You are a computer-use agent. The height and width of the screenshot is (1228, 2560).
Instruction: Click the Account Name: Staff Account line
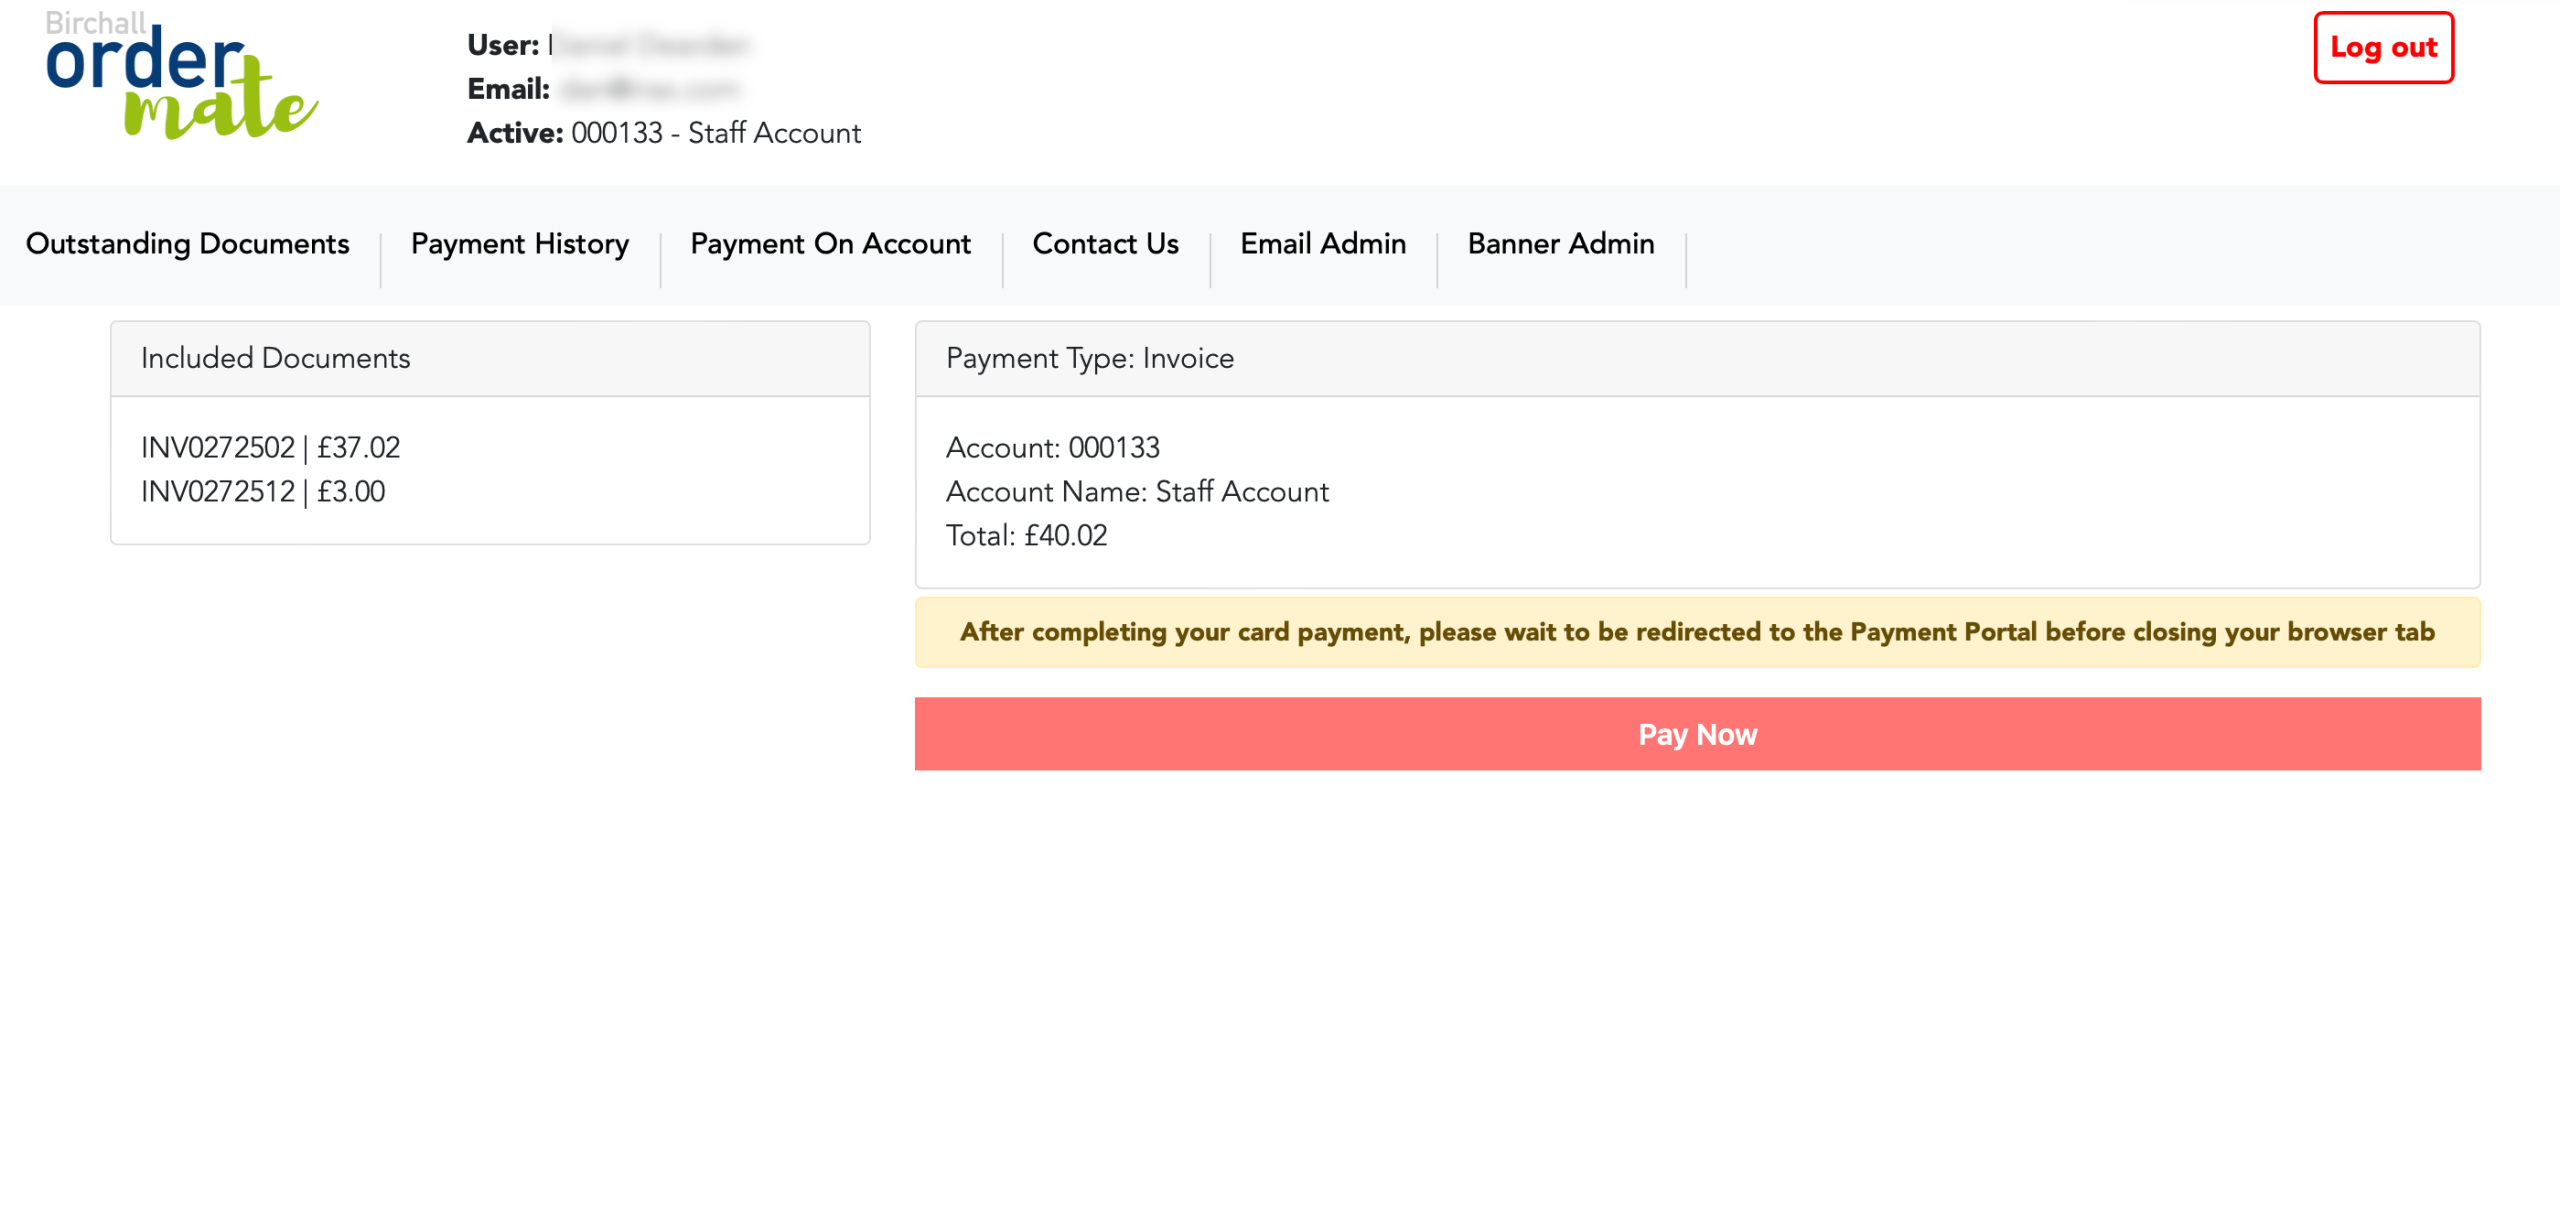1136,491
